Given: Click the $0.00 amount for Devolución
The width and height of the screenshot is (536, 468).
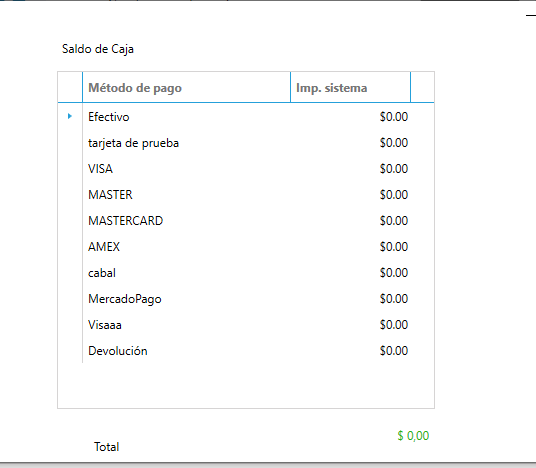Looking at the screenshot, I should 394,351.
